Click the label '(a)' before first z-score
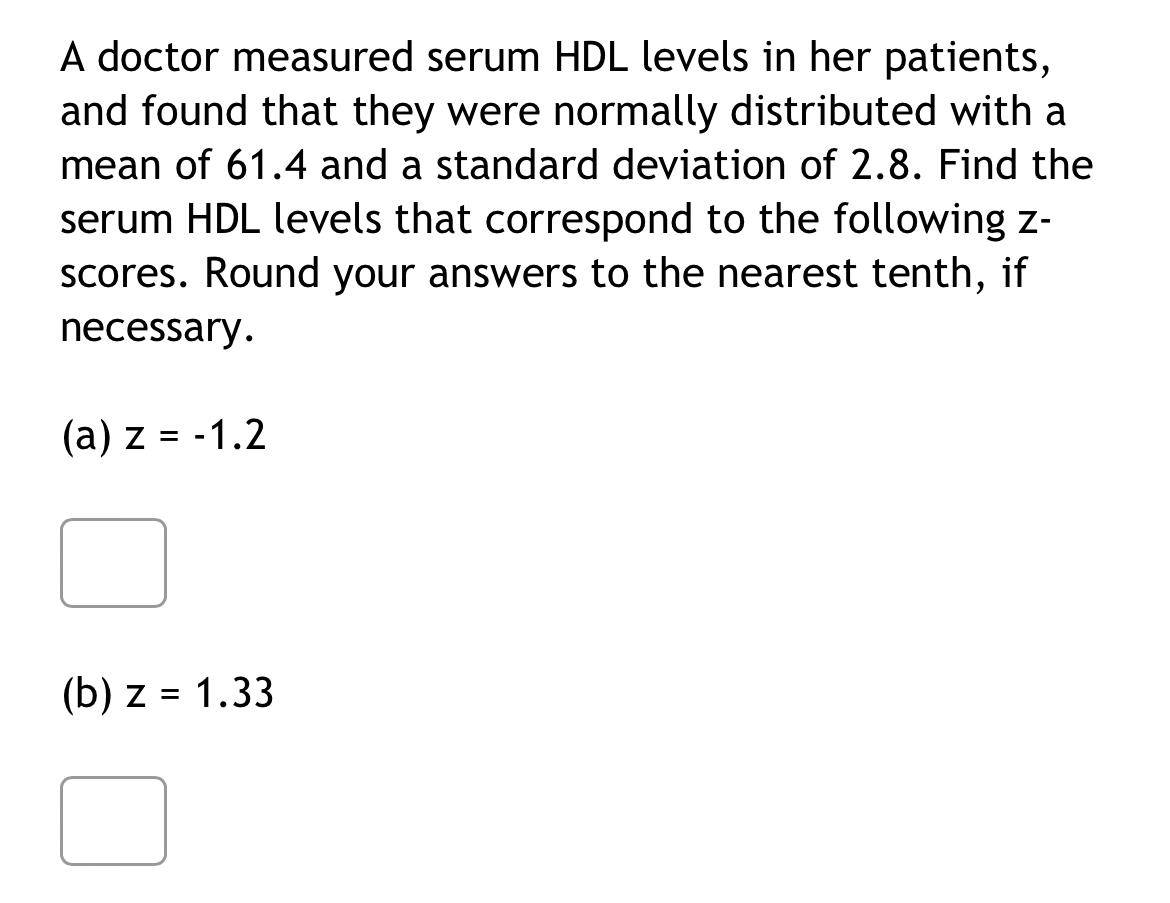This screenshot has height=903, width=1170. click(x=84, y=434)
